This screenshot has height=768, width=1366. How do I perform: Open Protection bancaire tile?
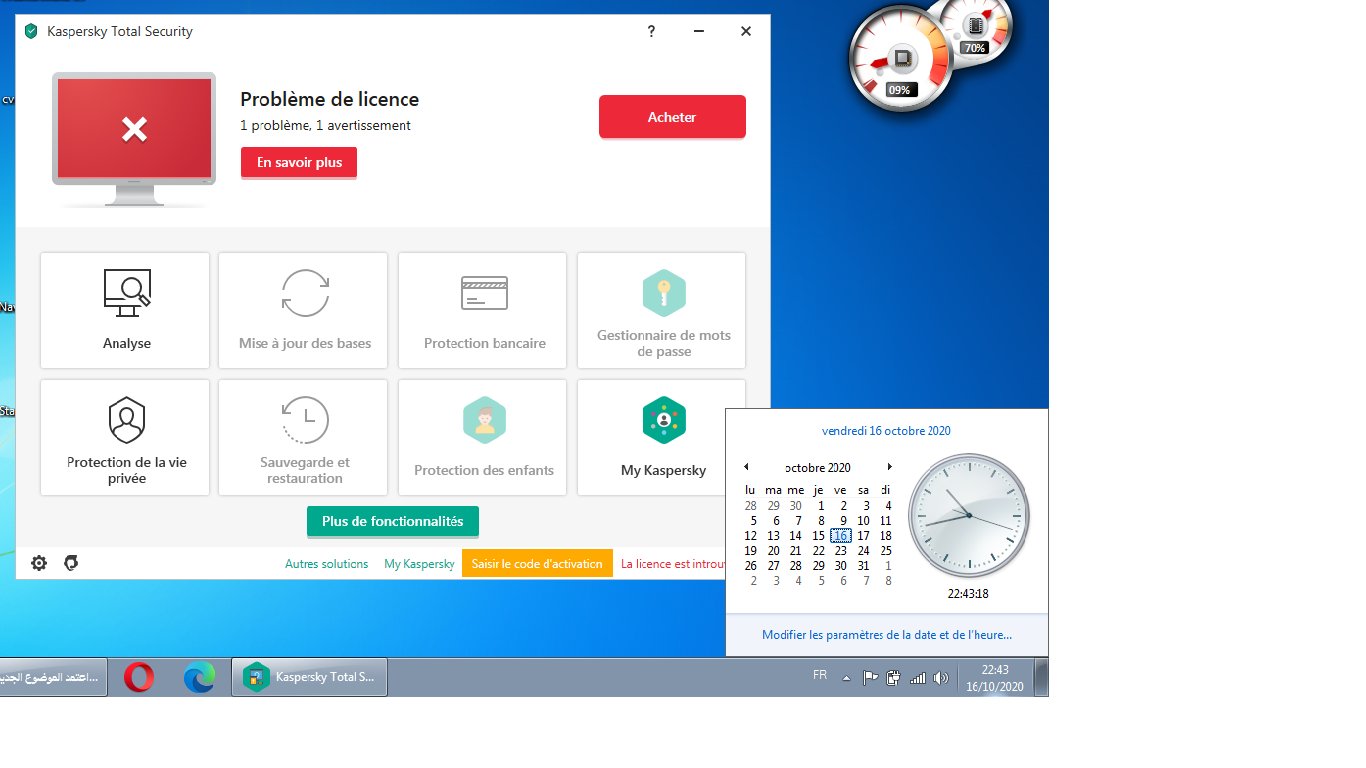click(x=483, y=310)
